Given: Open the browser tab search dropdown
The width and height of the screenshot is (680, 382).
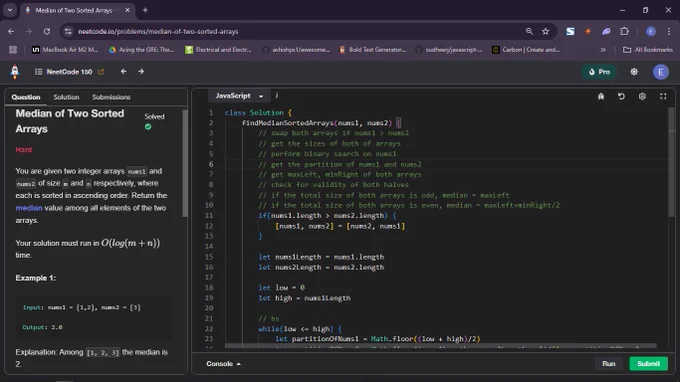Looking at the screenshot, I should pos(10,10).
